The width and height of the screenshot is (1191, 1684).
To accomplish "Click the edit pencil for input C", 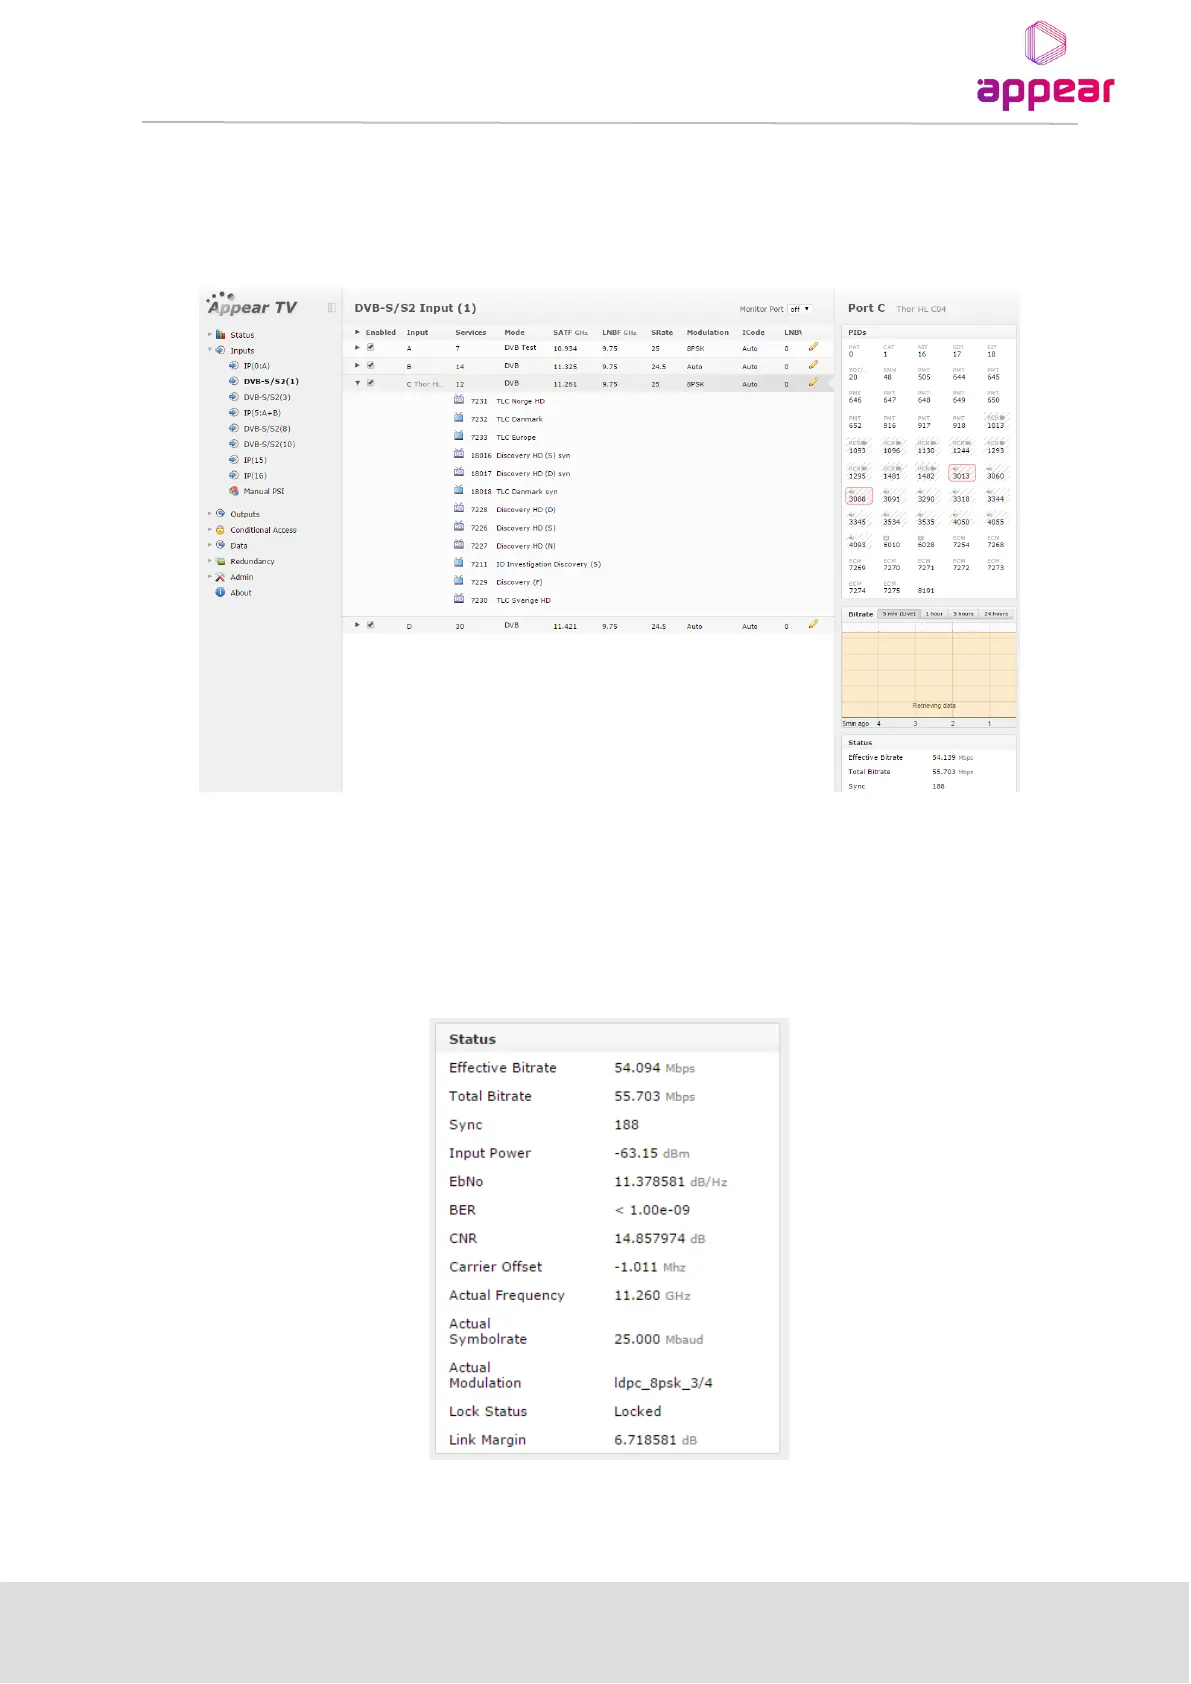I will (x=813, y=382).
